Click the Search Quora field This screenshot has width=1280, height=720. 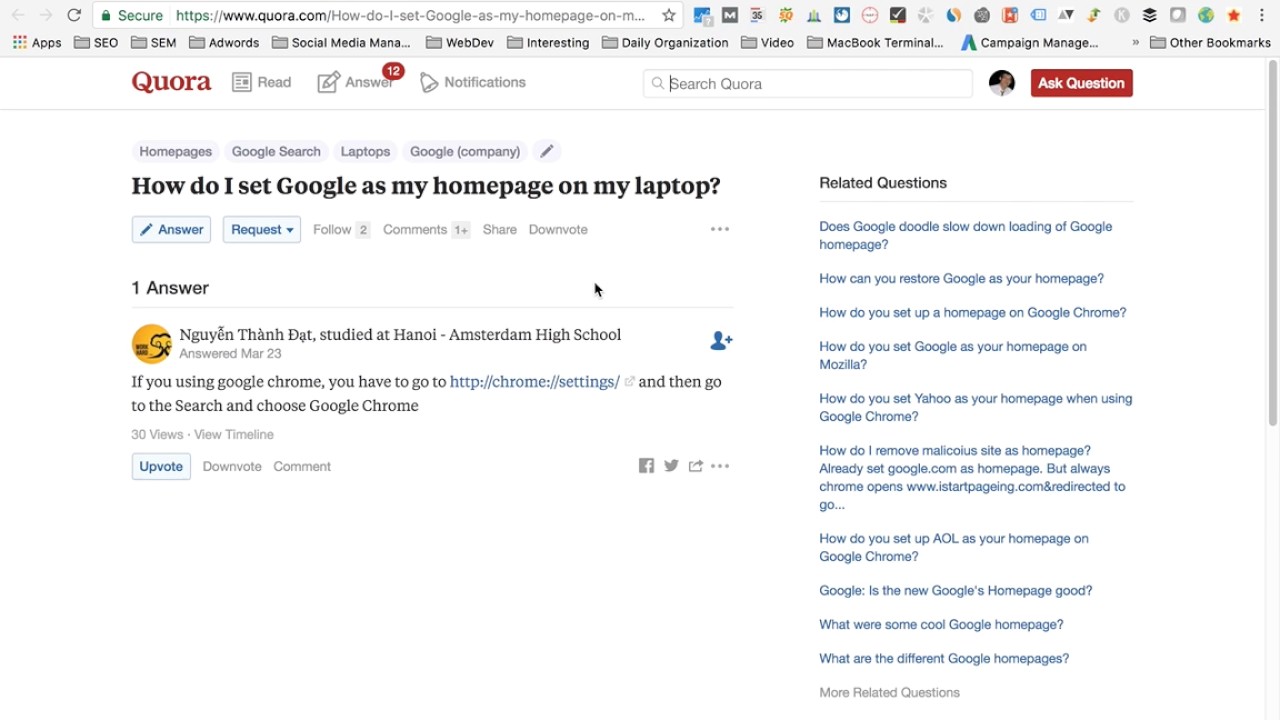pos(815,84)
